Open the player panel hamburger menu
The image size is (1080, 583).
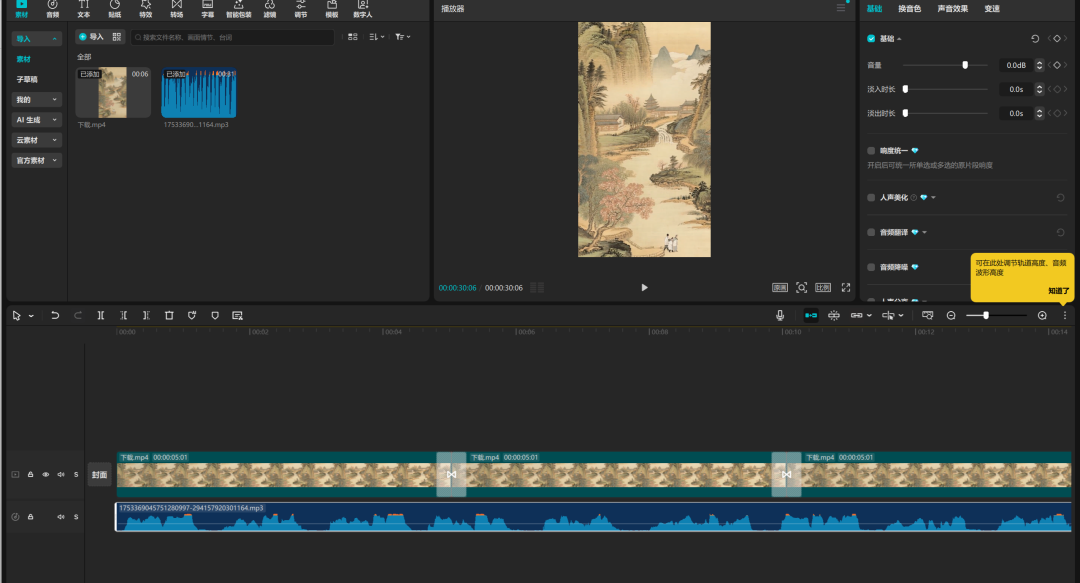click(x=841, y=8)
